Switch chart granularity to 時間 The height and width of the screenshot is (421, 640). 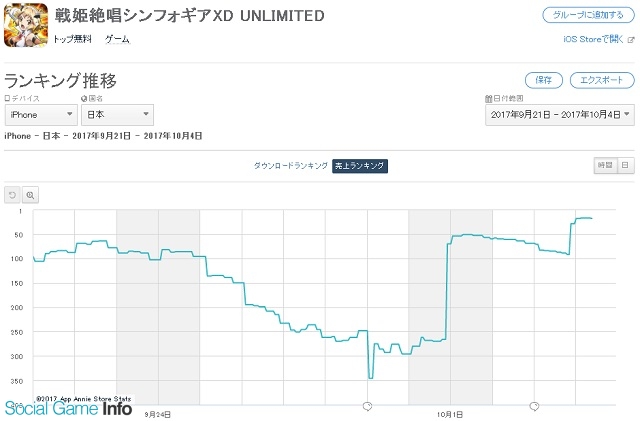coord(605,165)
